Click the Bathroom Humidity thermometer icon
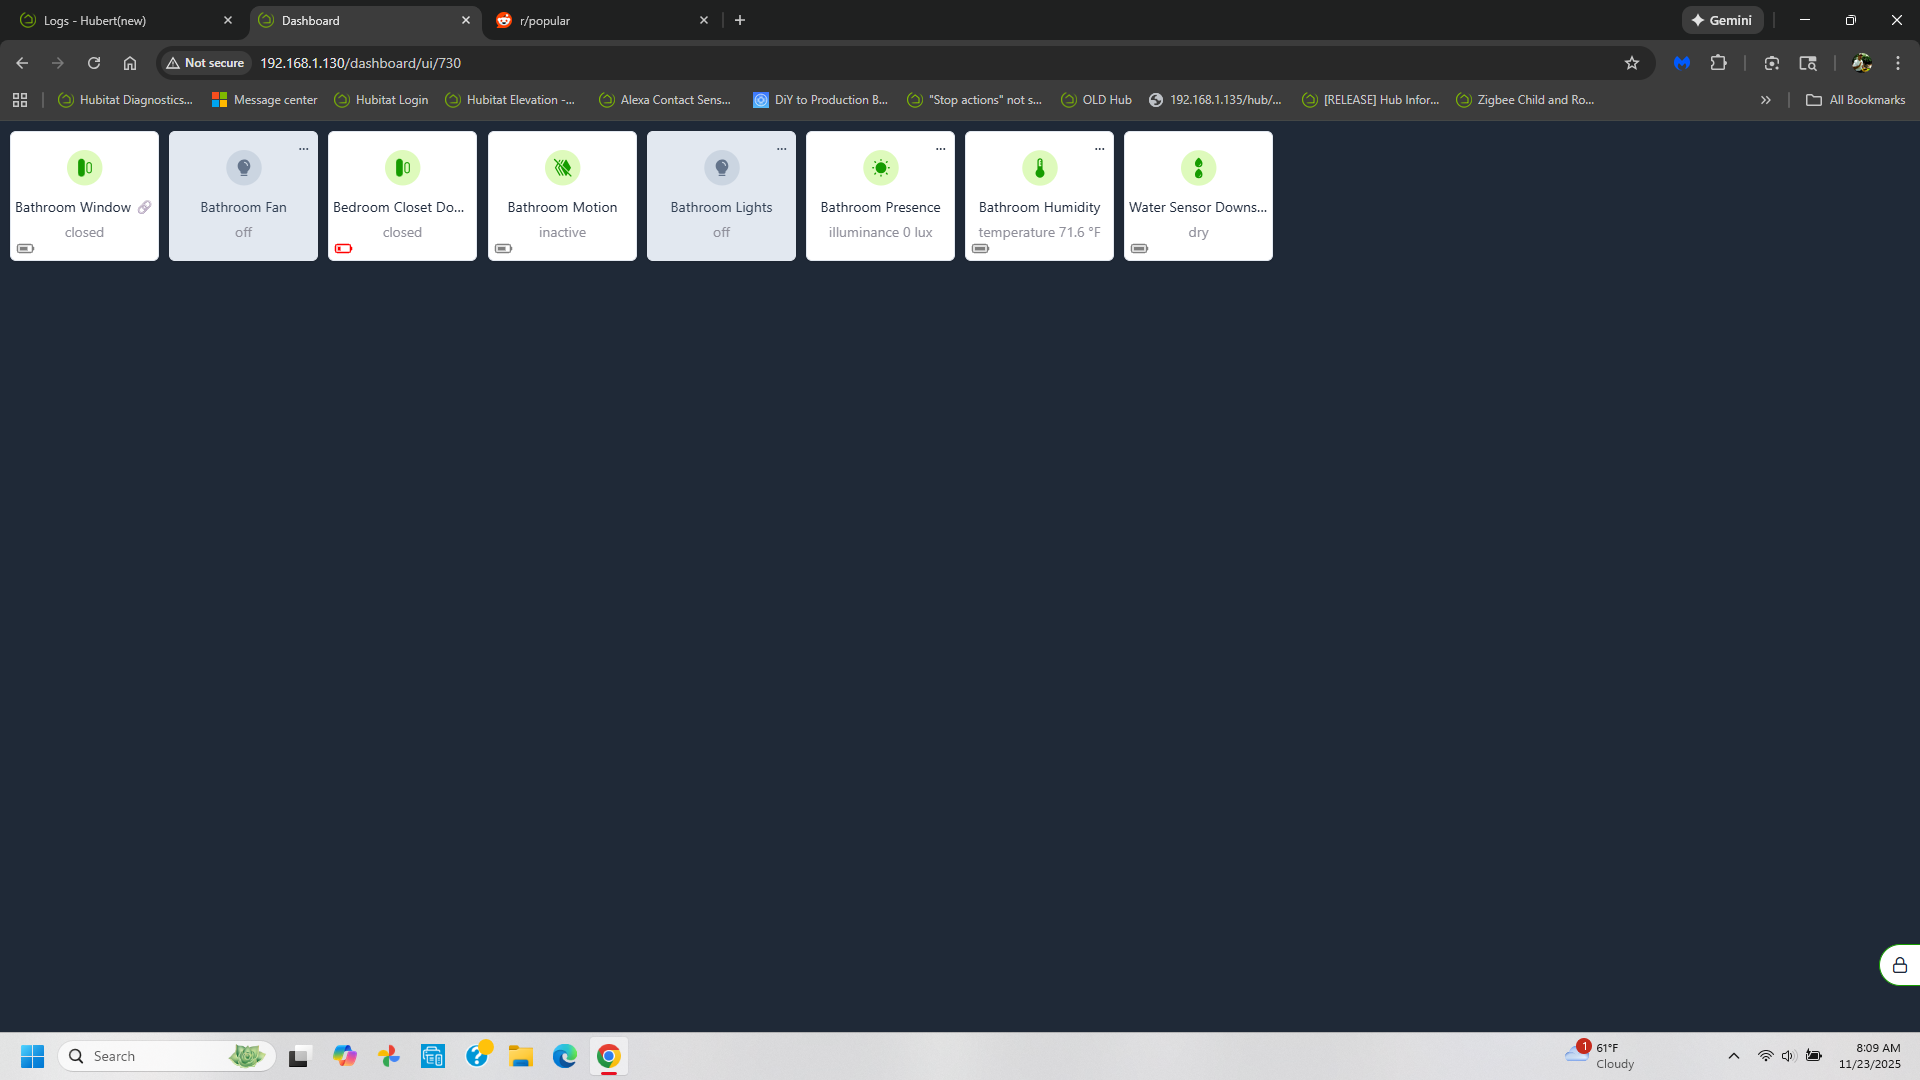The image size is (1920, 1080). tap(1039, 168)
